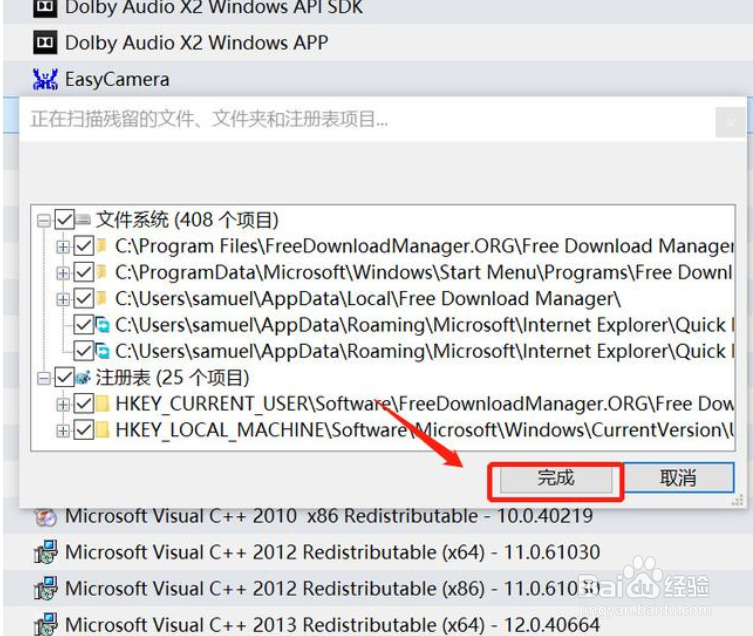
Task: Close the leftover scan dialog
Action: click(730, 122)
